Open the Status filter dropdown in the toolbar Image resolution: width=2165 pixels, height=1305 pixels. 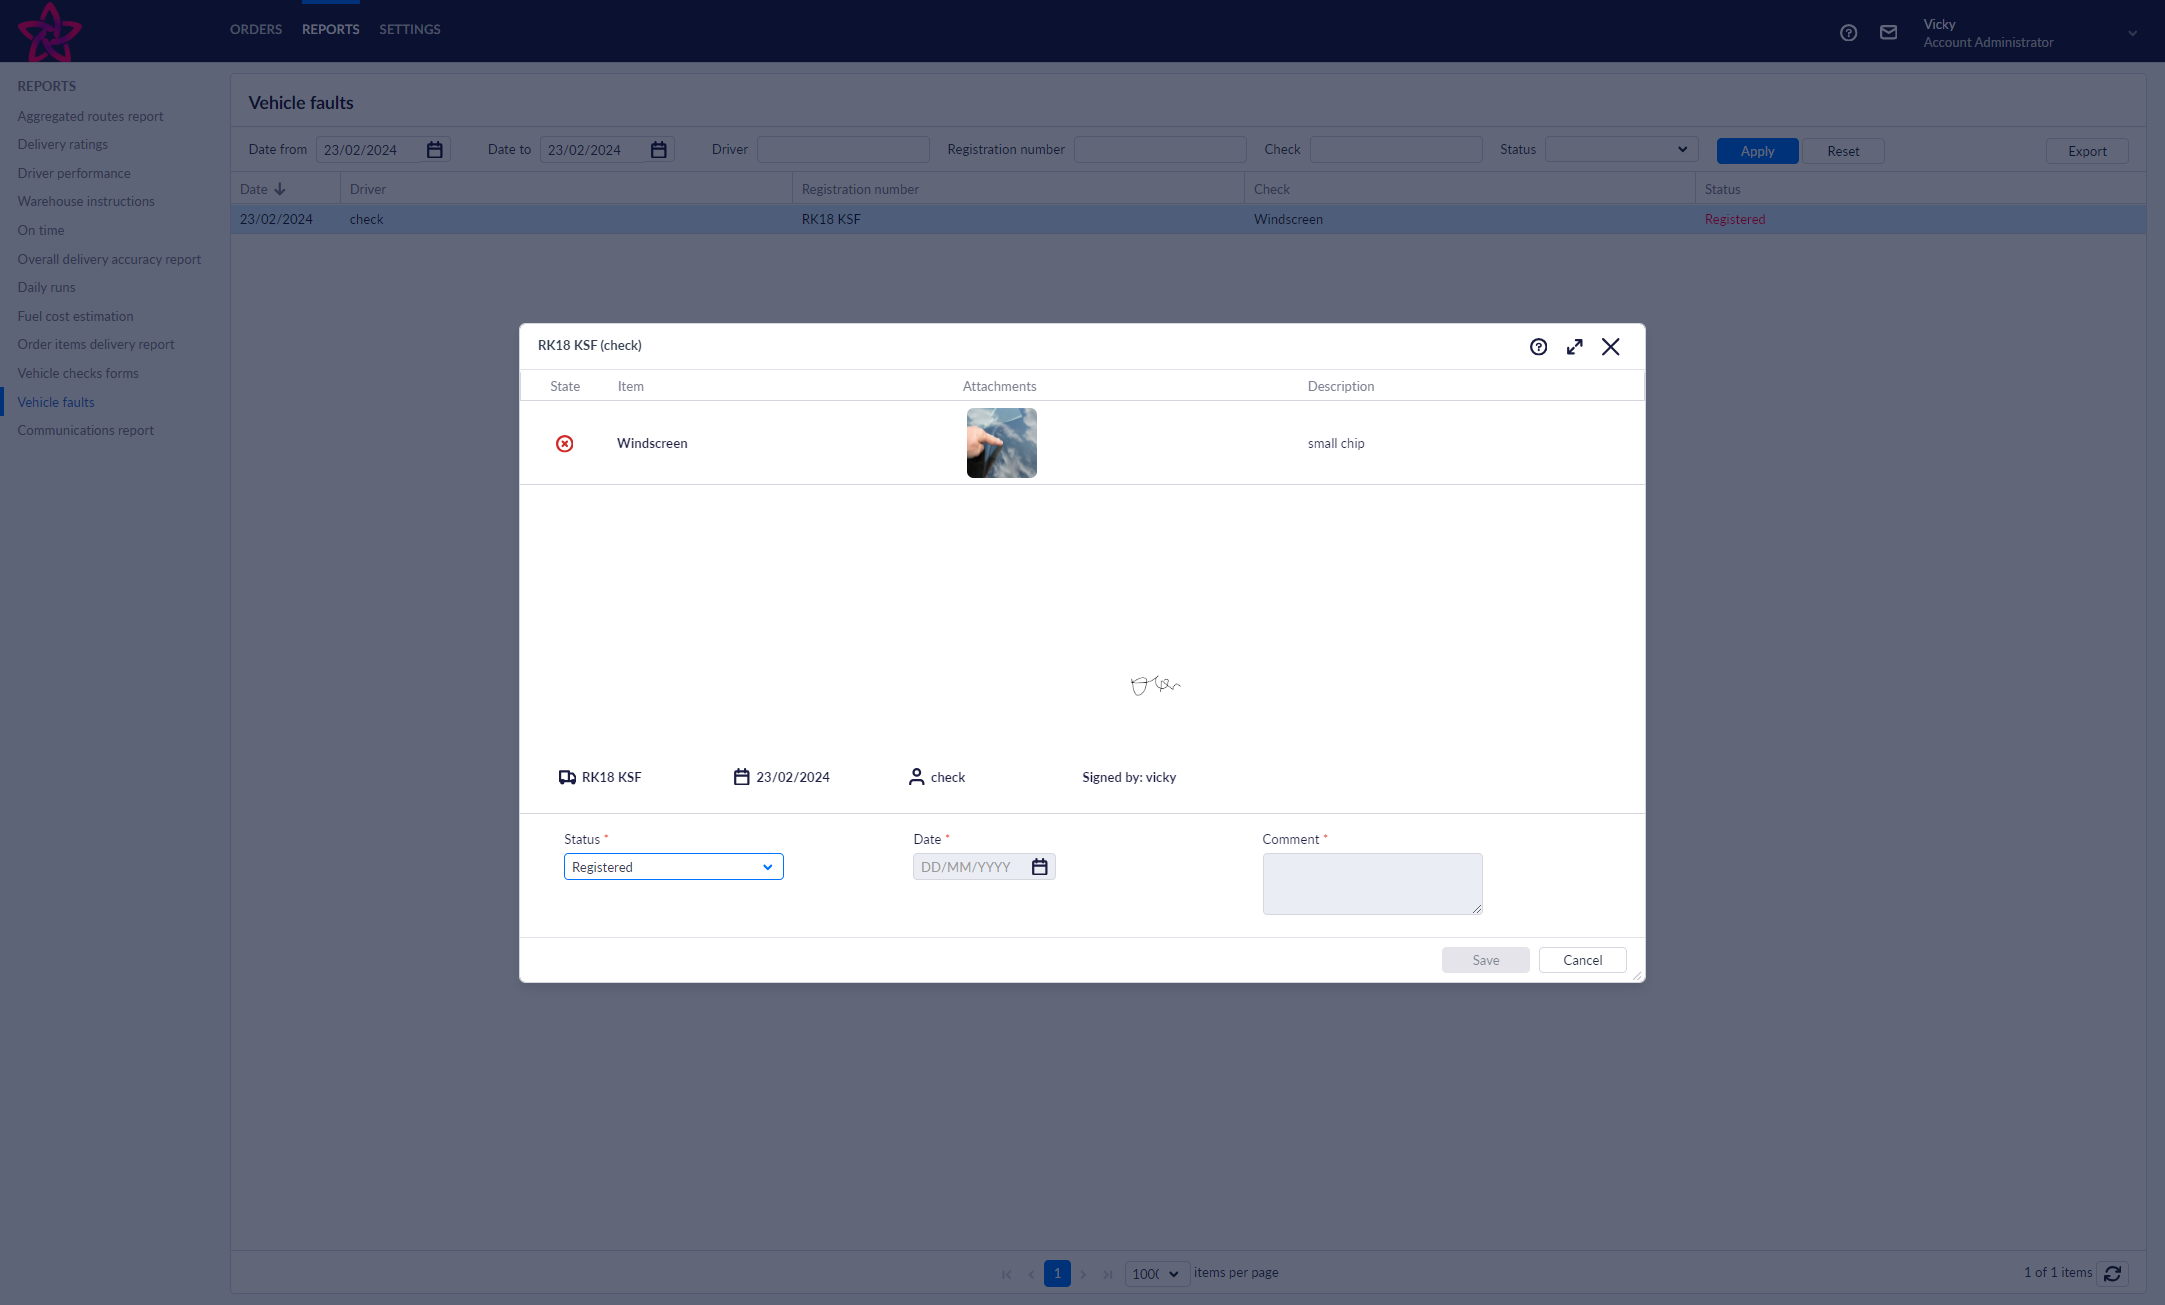click(1621, 150)
